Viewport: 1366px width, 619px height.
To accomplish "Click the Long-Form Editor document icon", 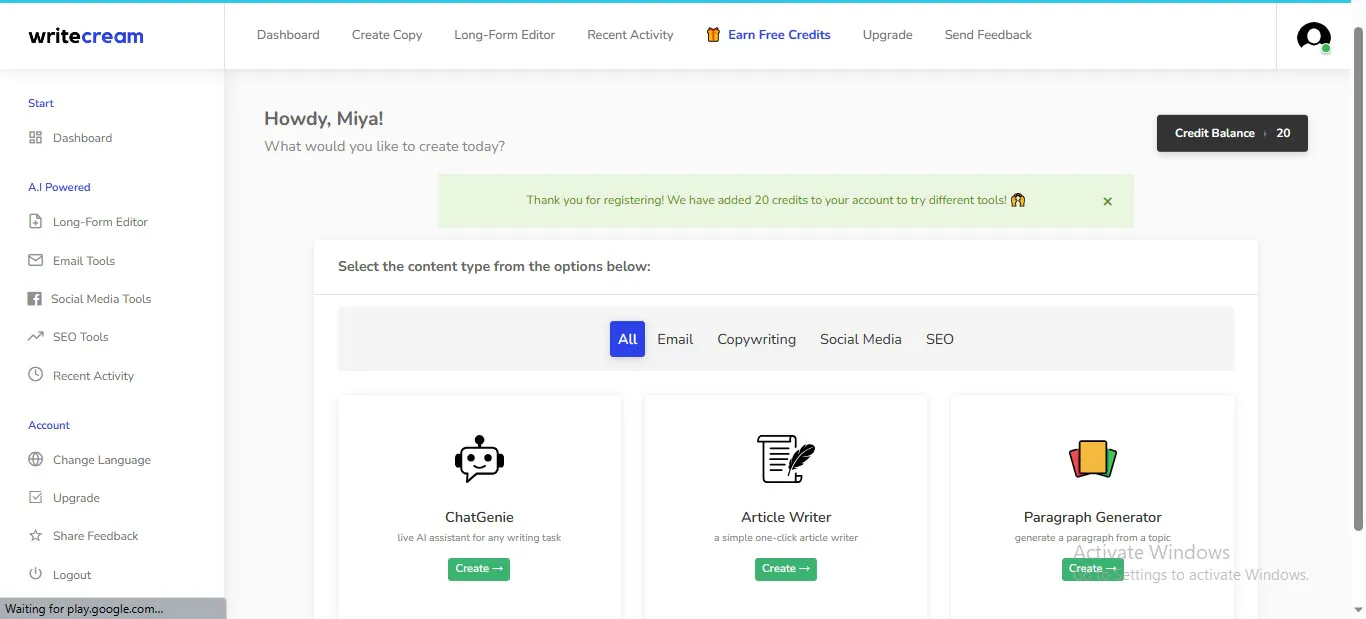I will 36,222.
